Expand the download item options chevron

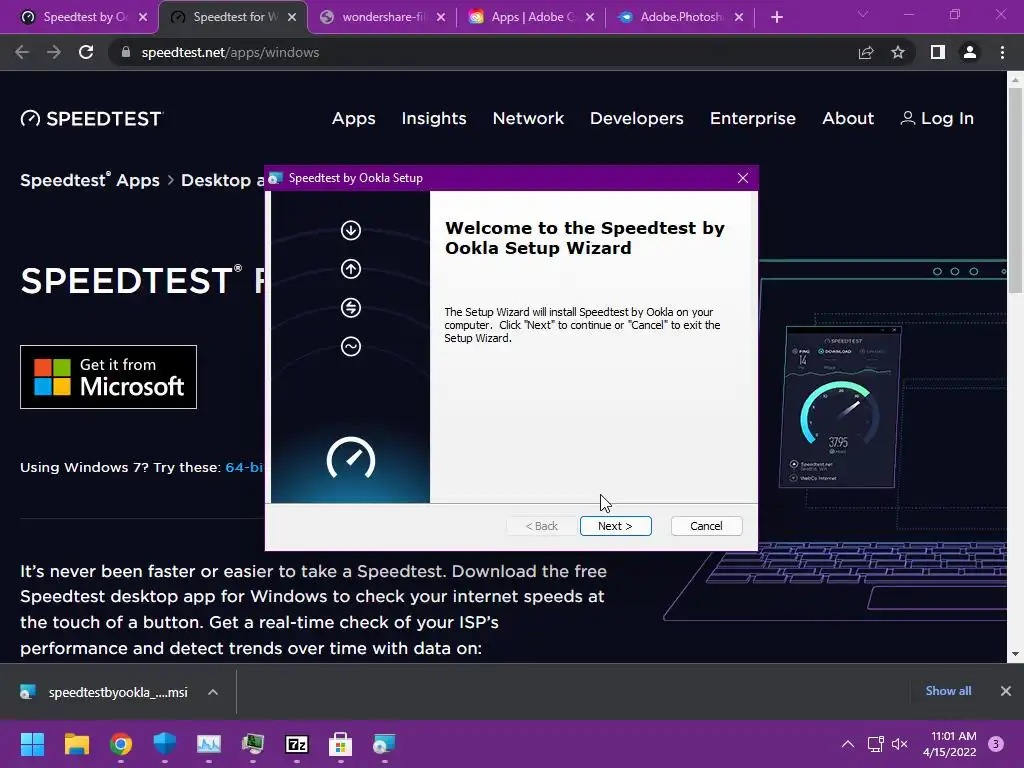pyautogui.click(x=213, y=692)
